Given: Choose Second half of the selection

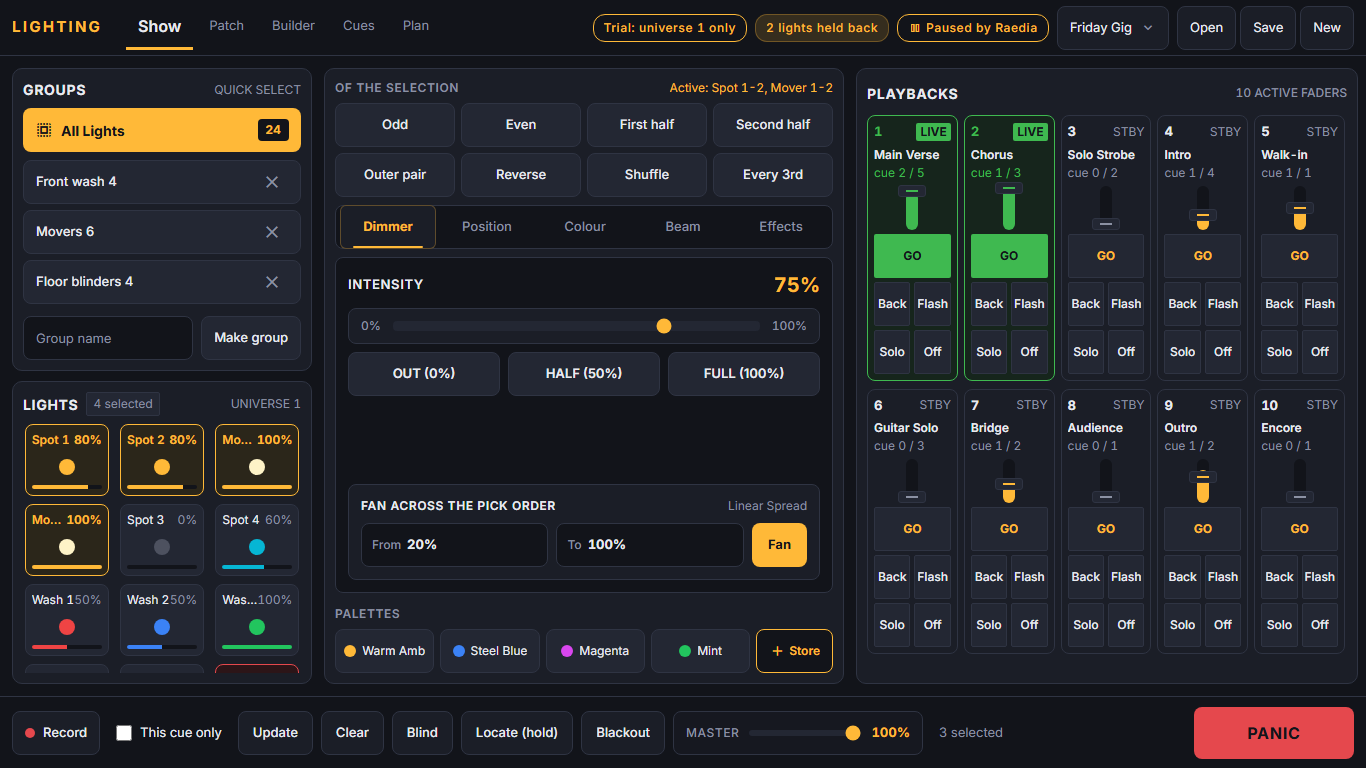Looking at the screenshot, I should (773, 125).
